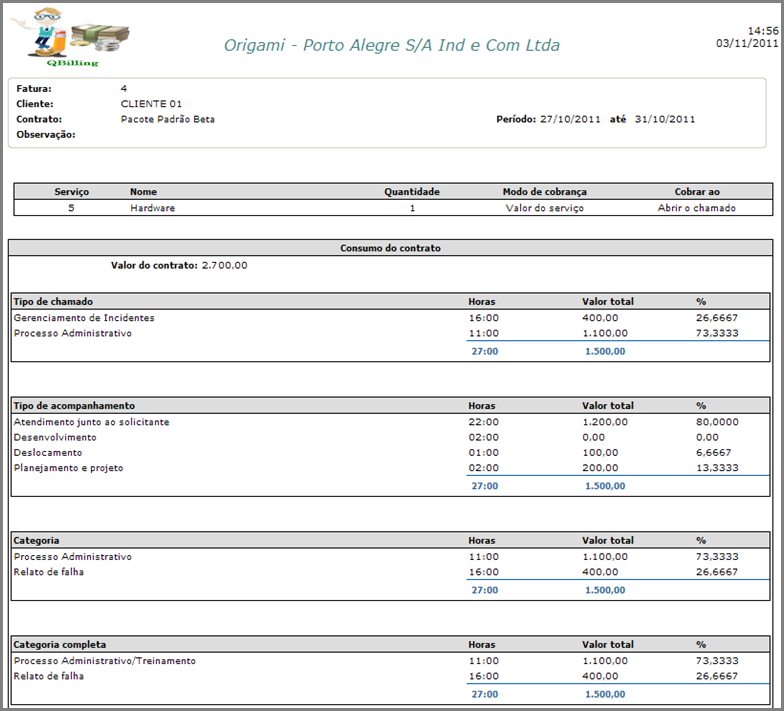Select the Atendimento junto ao solicitante row
The width and height of the screenshot is (784, 711).
click(x=91, y=422)
